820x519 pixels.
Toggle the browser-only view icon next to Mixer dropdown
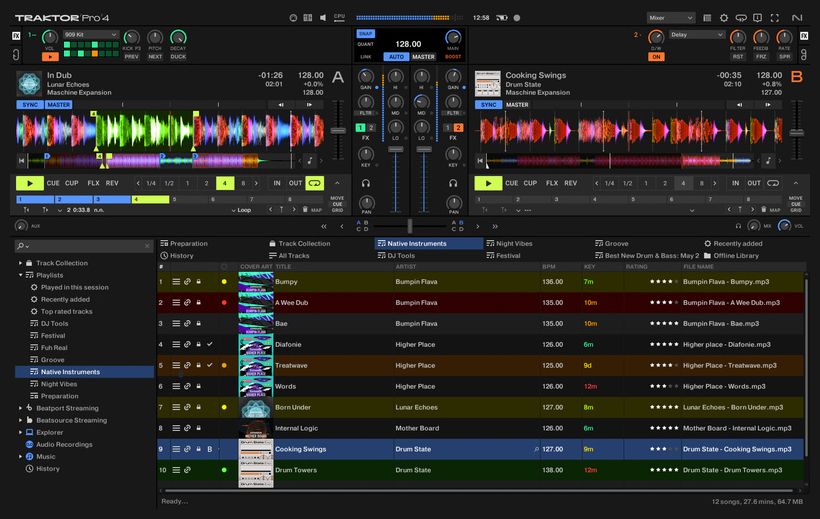click(x=707, y=18)
